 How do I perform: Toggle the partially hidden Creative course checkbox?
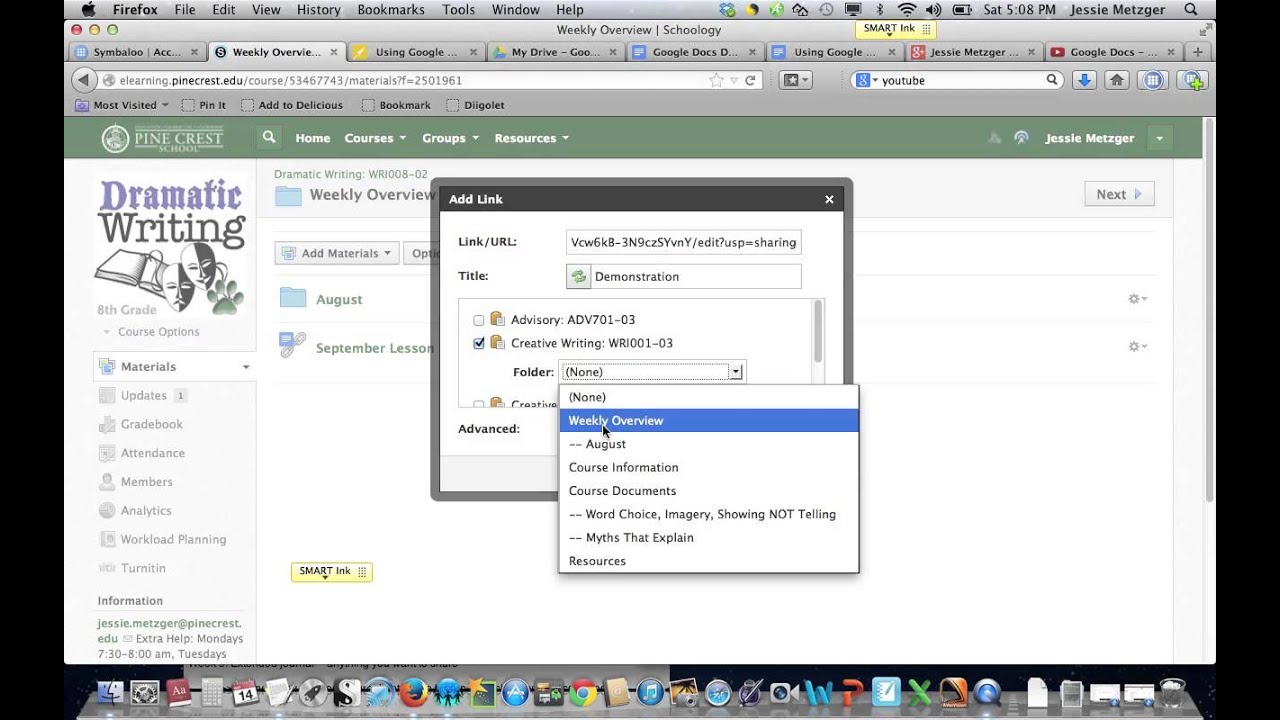point(478,404)
